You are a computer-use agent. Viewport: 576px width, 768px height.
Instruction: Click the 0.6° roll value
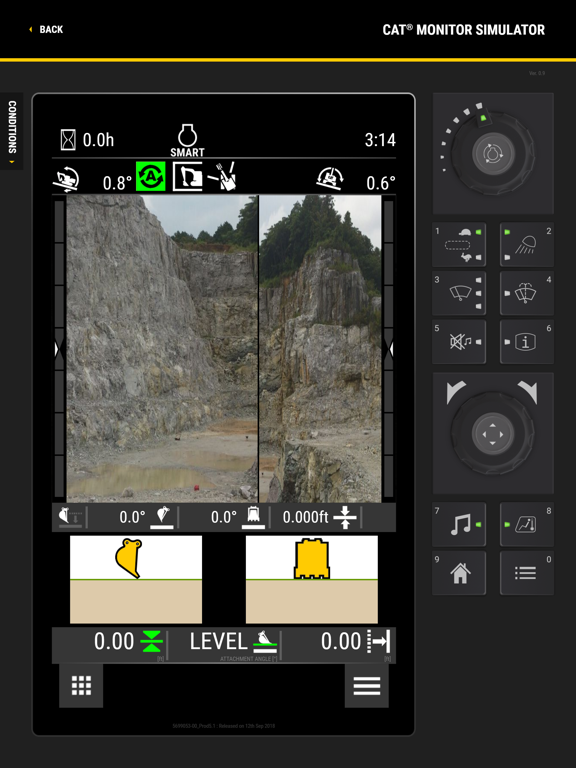click(381, 183)
